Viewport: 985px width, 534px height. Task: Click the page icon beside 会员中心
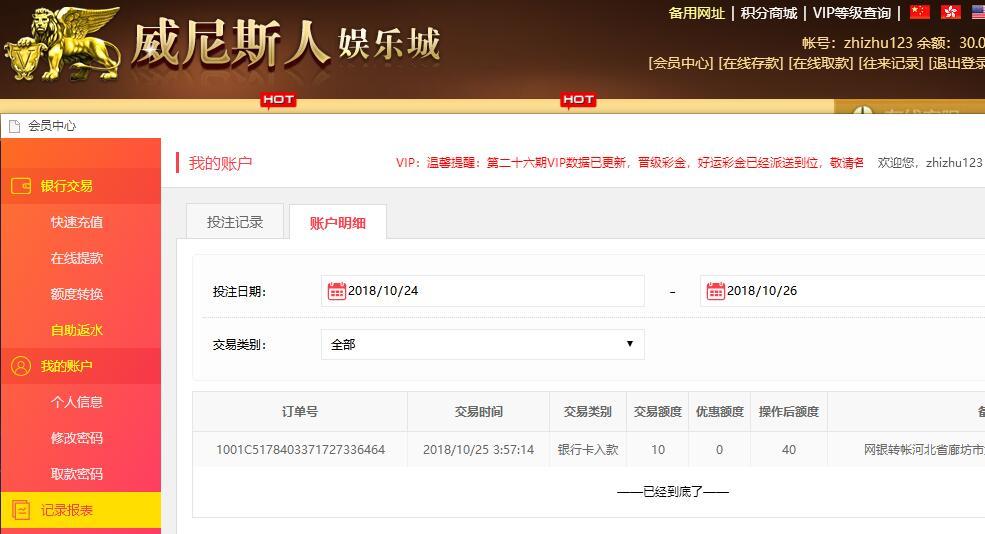point(14,126)
